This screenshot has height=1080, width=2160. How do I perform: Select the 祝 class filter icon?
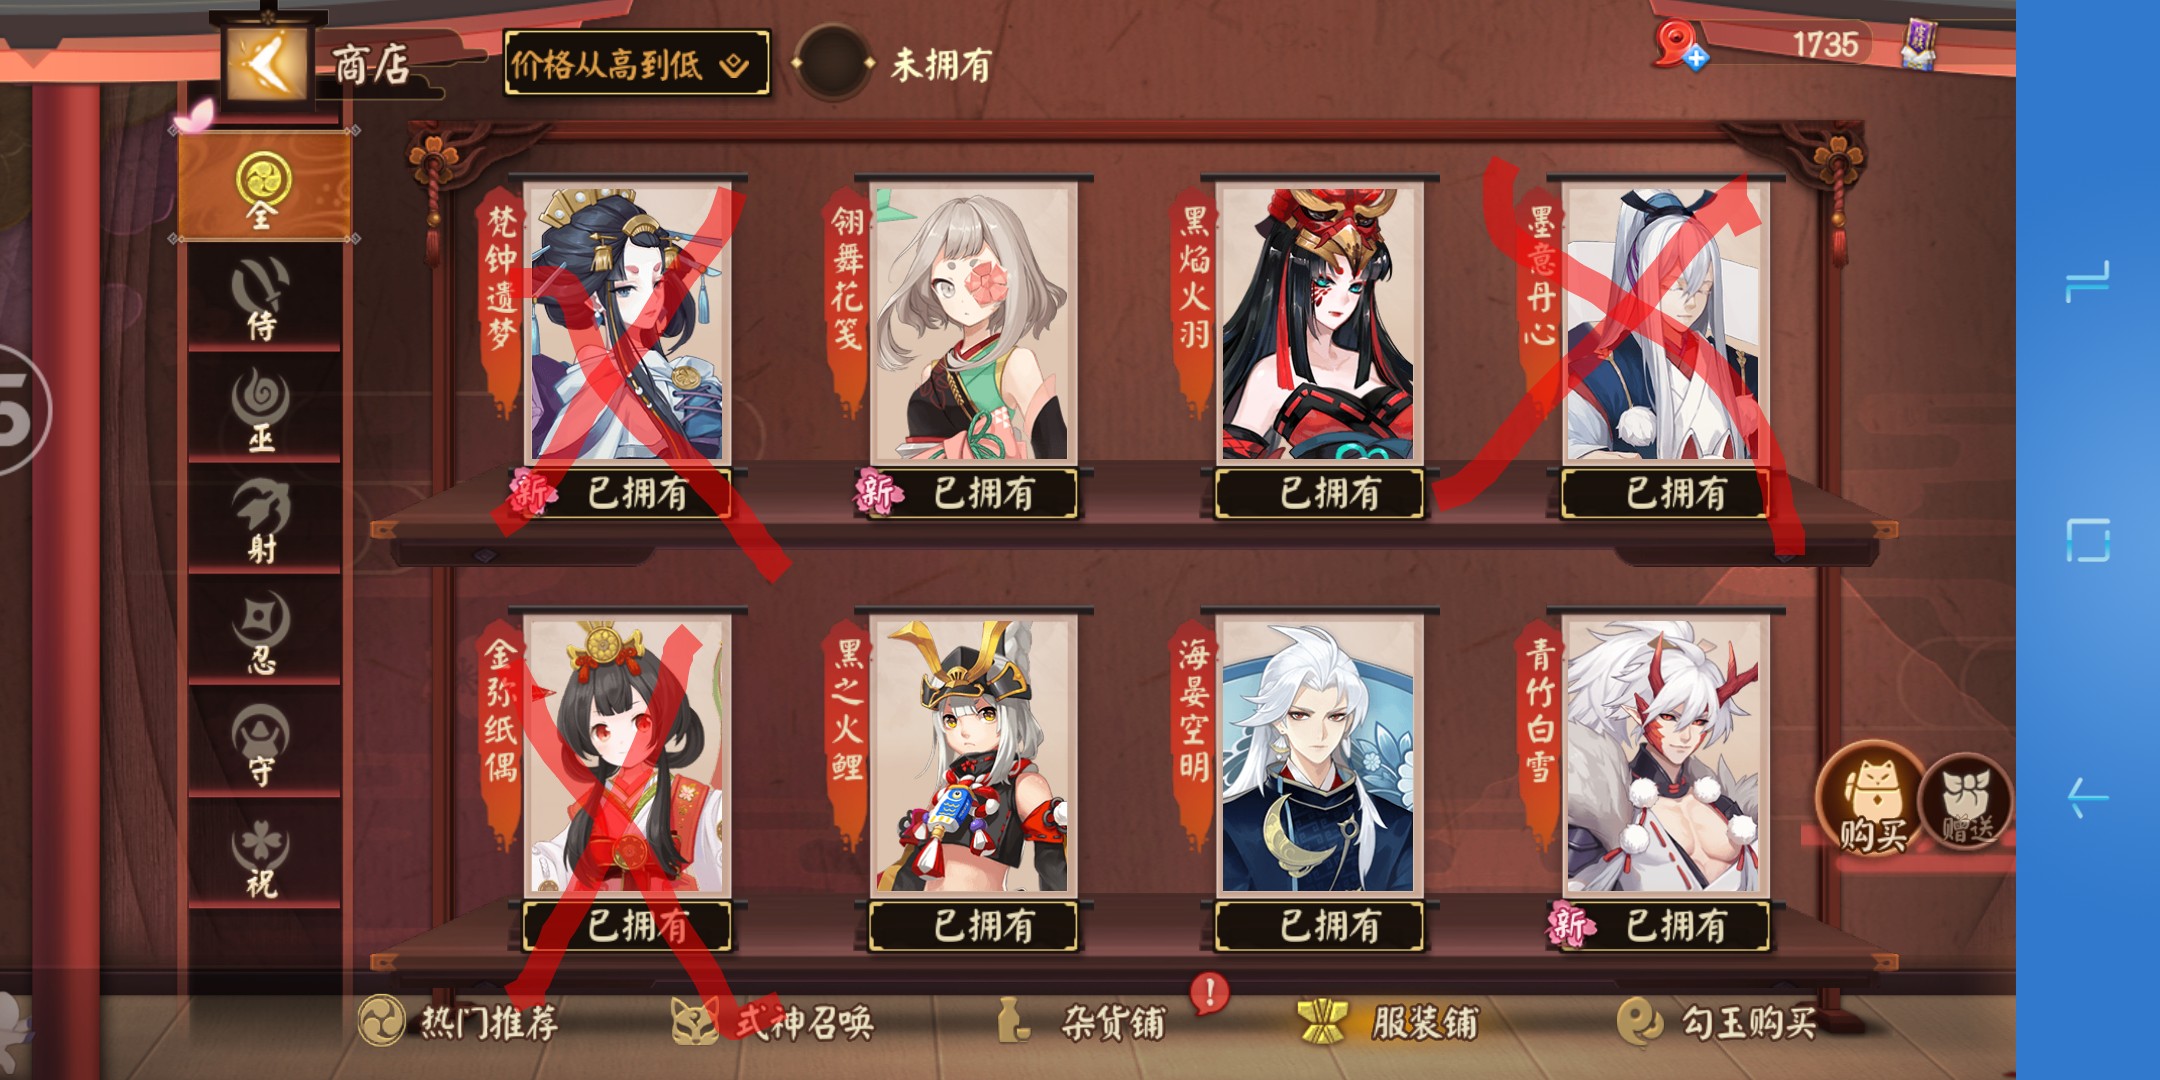click(x=262, y=855)
